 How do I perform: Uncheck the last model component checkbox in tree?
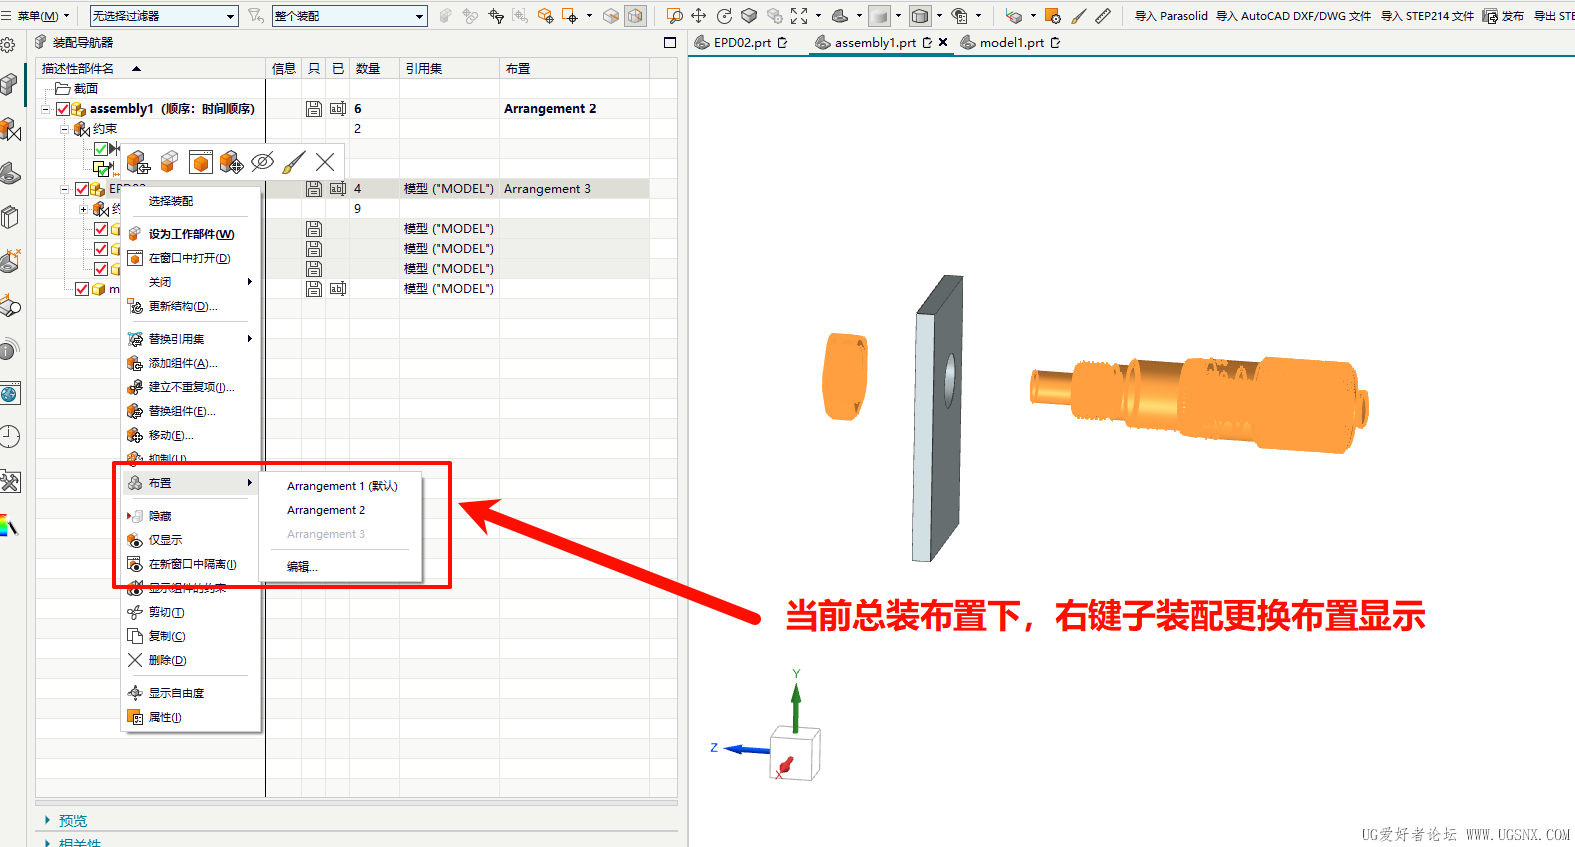pyautogui.click(x=82, y=289)
